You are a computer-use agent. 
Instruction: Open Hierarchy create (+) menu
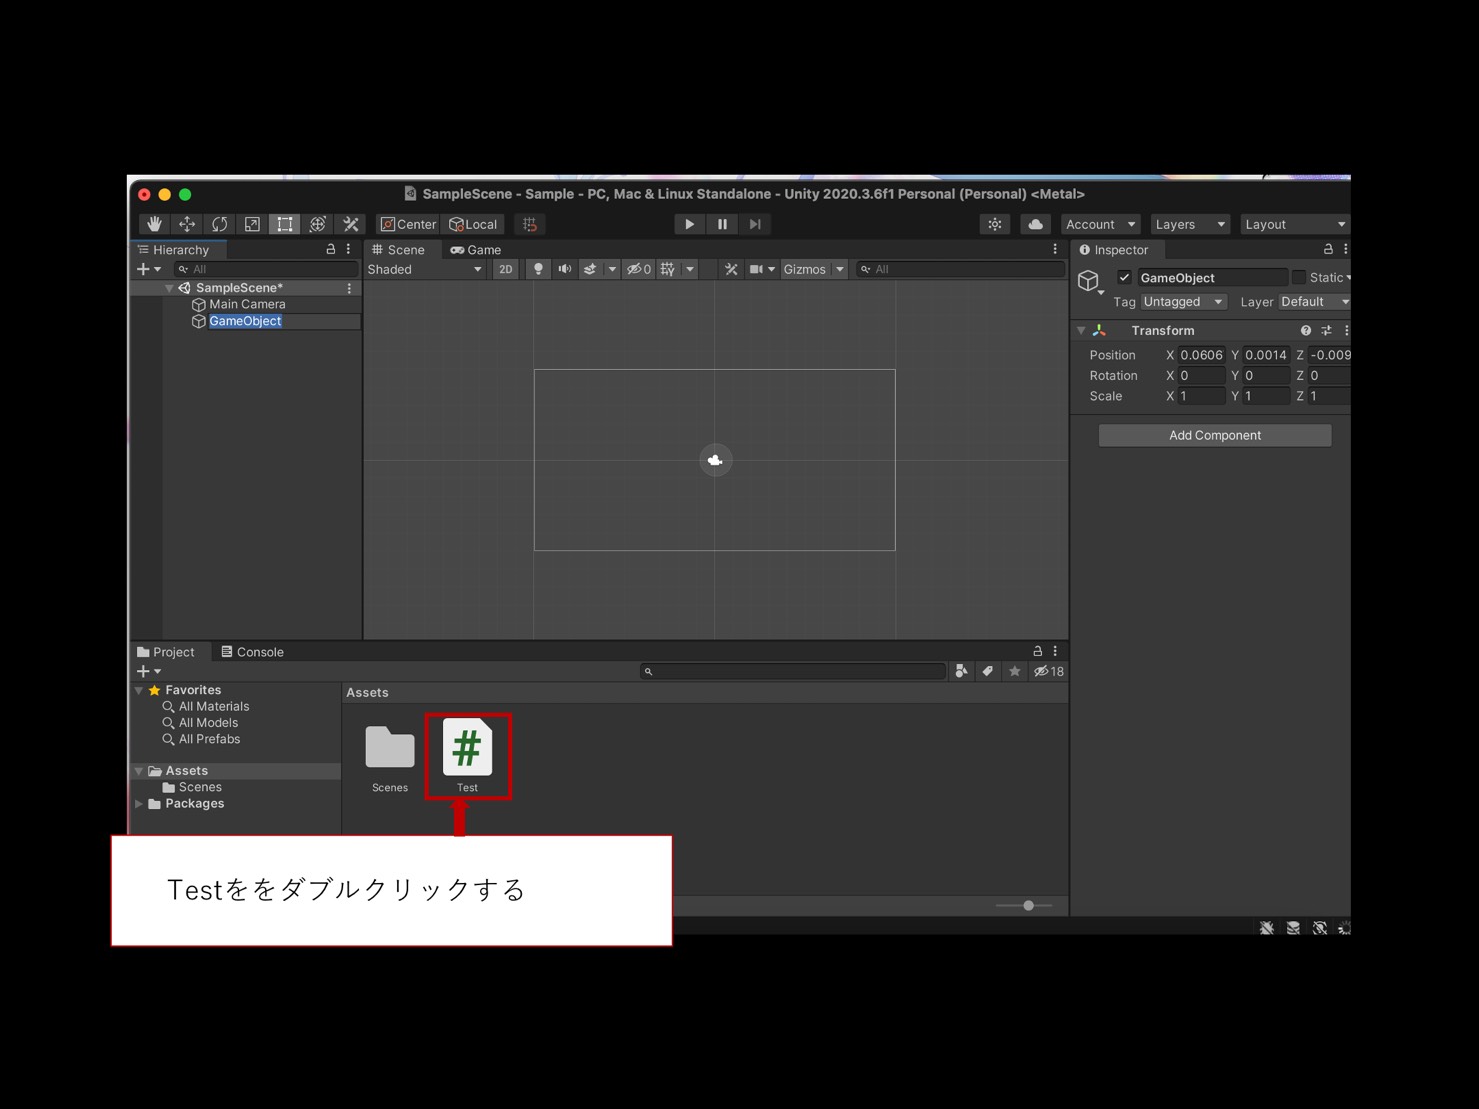pyautogui.click(x=148, y=269)
